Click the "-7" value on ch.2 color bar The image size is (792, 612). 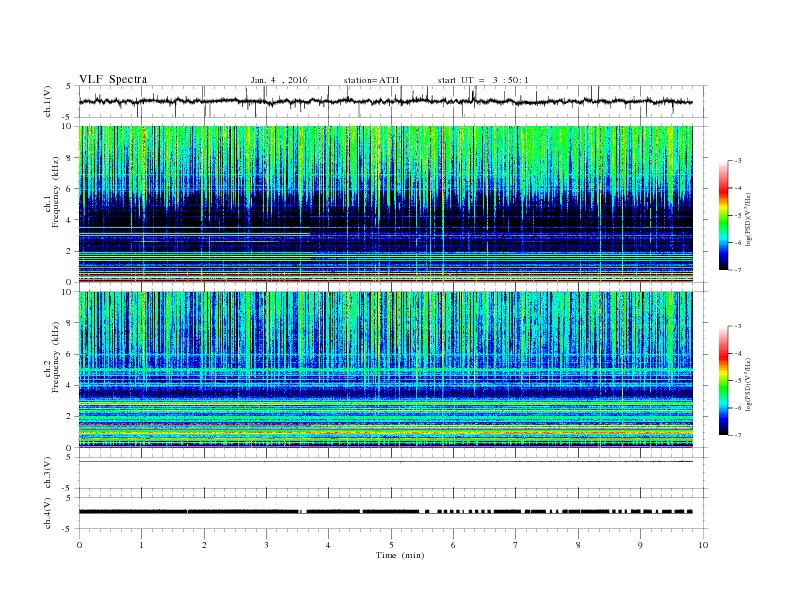pos(738,435)
